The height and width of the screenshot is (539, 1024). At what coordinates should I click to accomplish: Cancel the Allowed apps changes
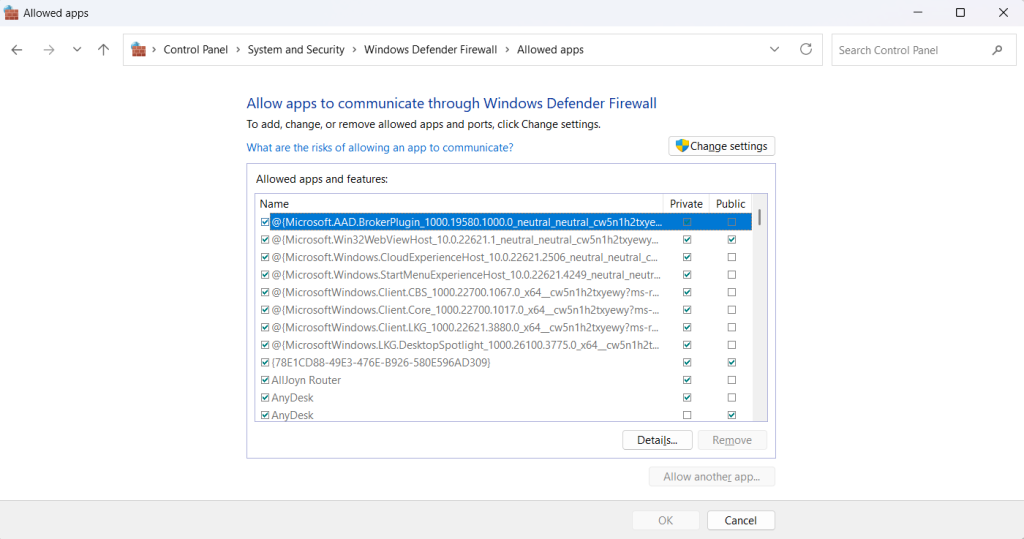coord(741,521)
